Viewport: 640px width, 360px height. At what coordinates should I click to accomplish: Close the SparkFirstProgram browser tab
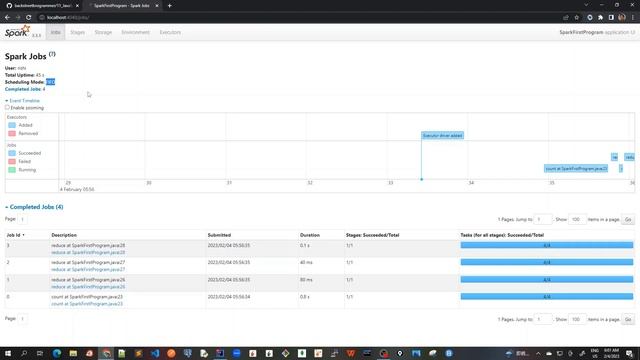pos(157,6)
